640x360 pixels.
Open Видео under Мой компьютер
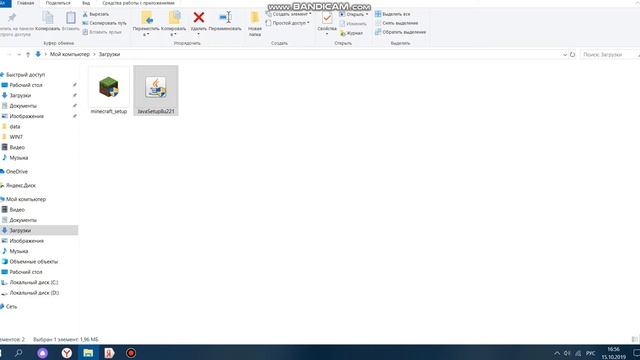(17, 209)
